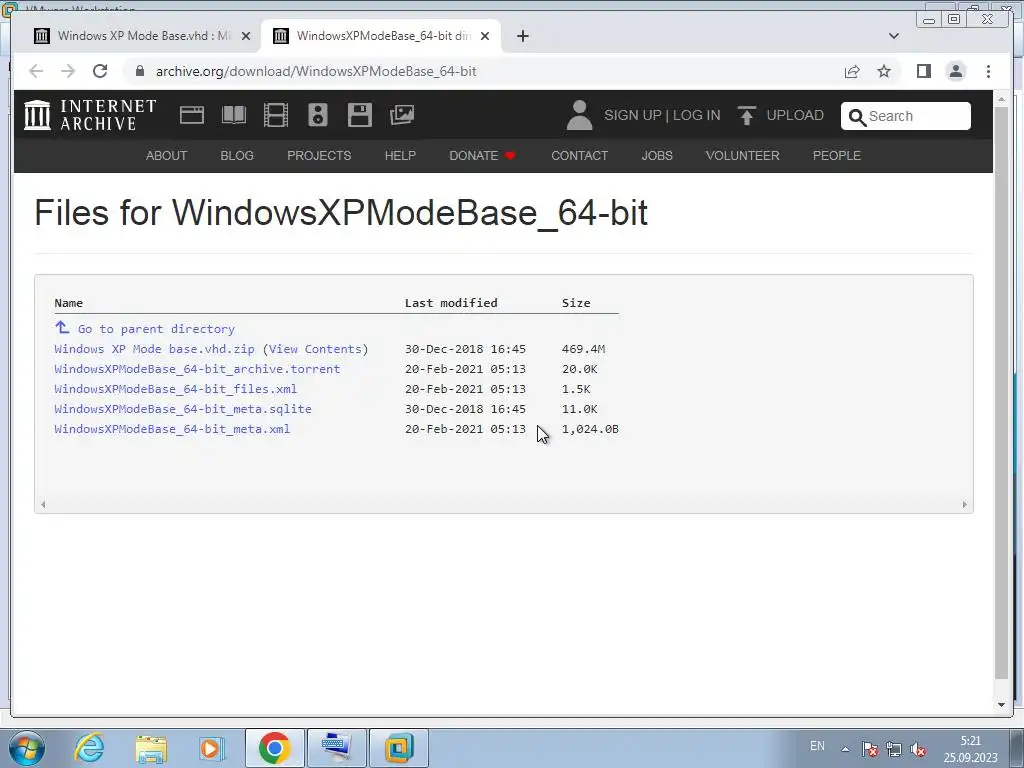Reload the page

(x=100, y=71)
